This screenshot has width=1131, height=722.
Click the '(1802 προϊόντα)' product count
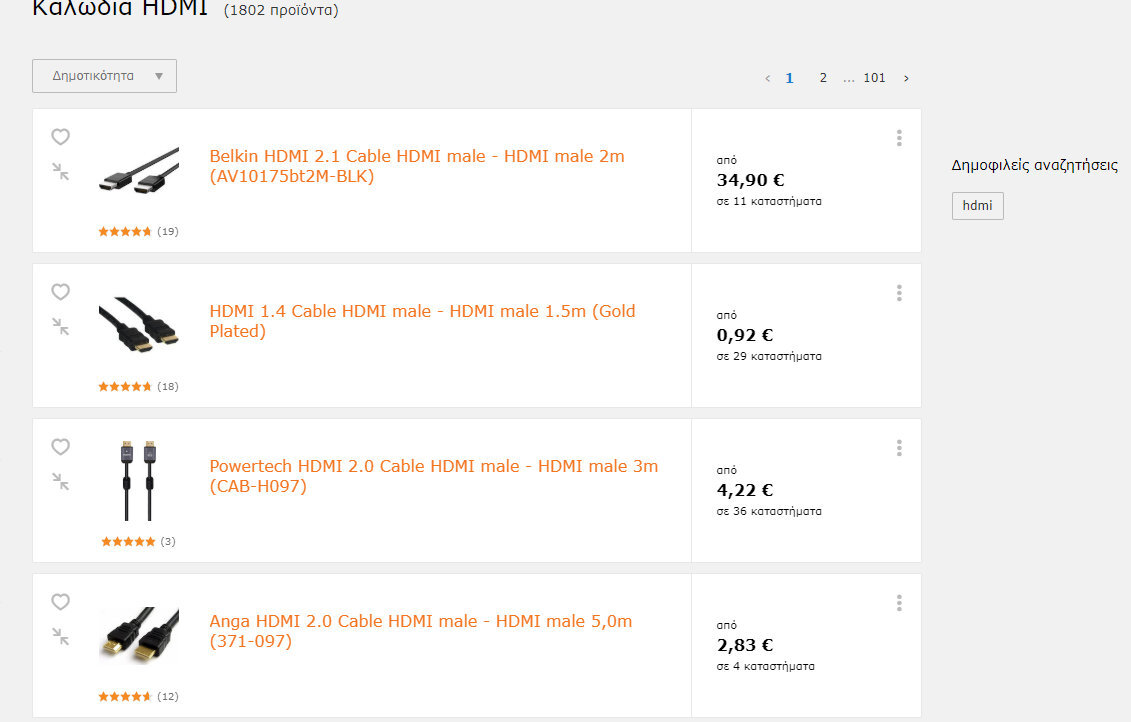(281, 10)
